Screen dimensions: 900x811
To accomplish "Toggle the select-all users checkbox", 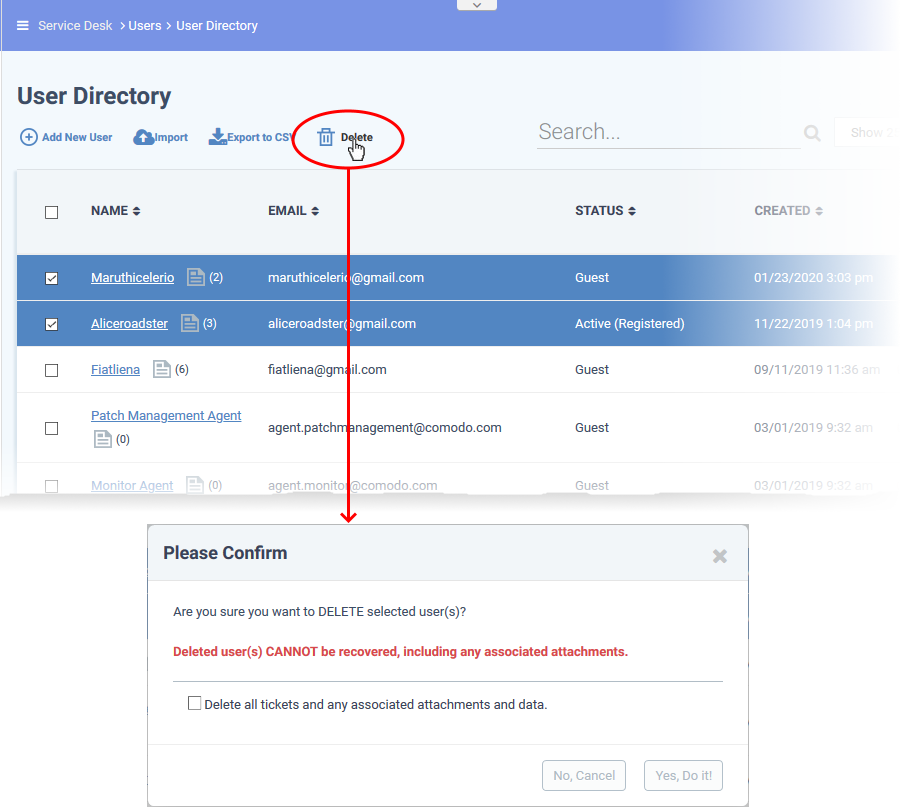I will click(x=52, y=212).
